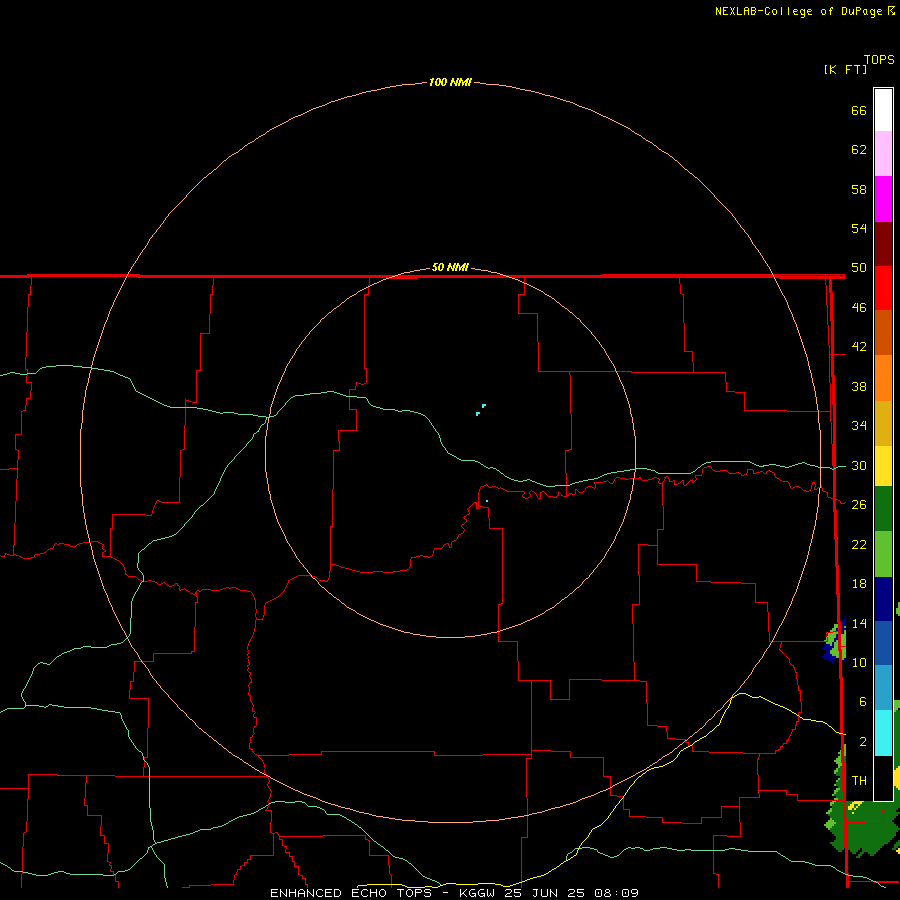Click the light blue legend swatch near 6
Viewport: 900px width, 900px height.
tap(883, 687)
